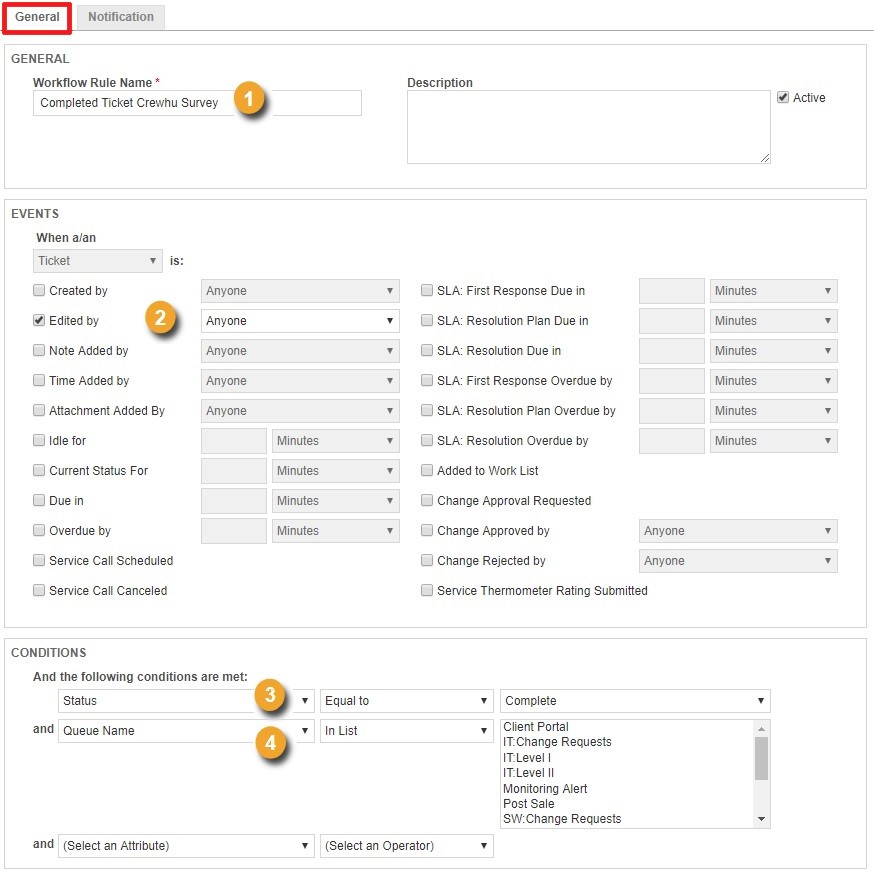
Task: Toggle the Edited by checkbox
Action: click(x=39, y=321)
